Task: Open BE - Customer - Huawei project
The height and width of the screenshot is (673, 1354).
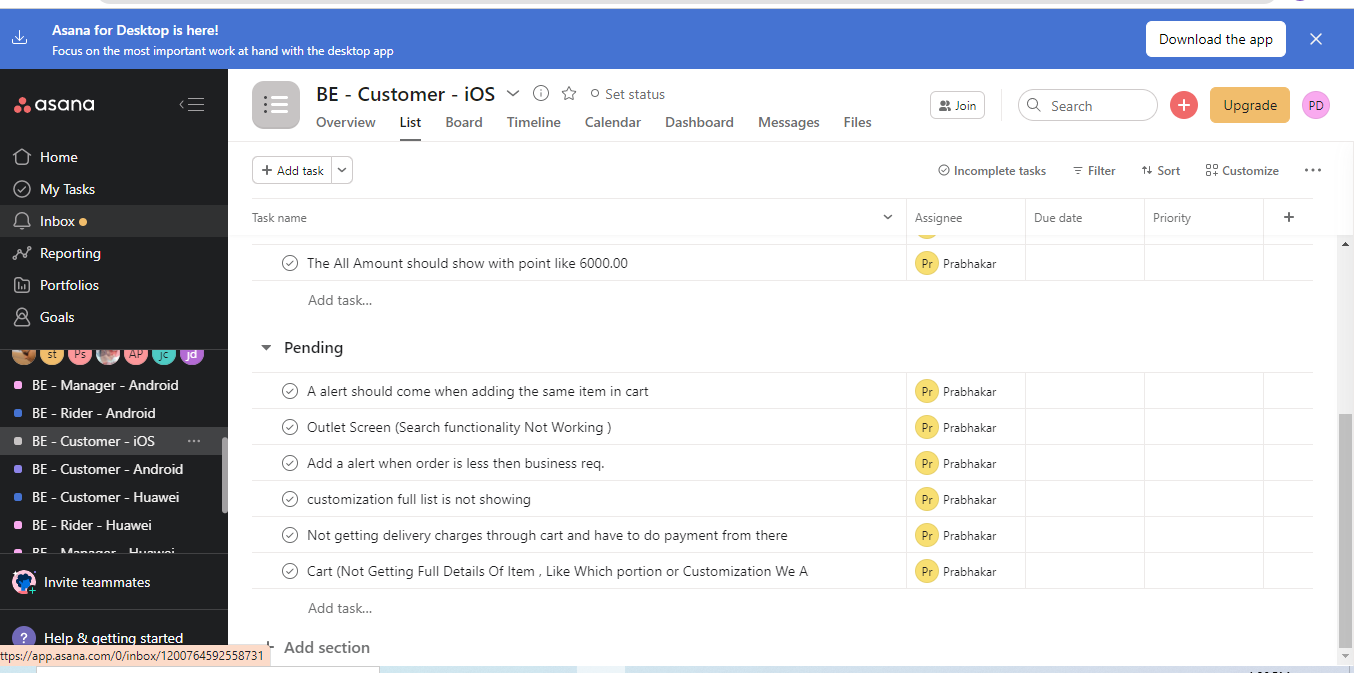Action: (106, 497)
